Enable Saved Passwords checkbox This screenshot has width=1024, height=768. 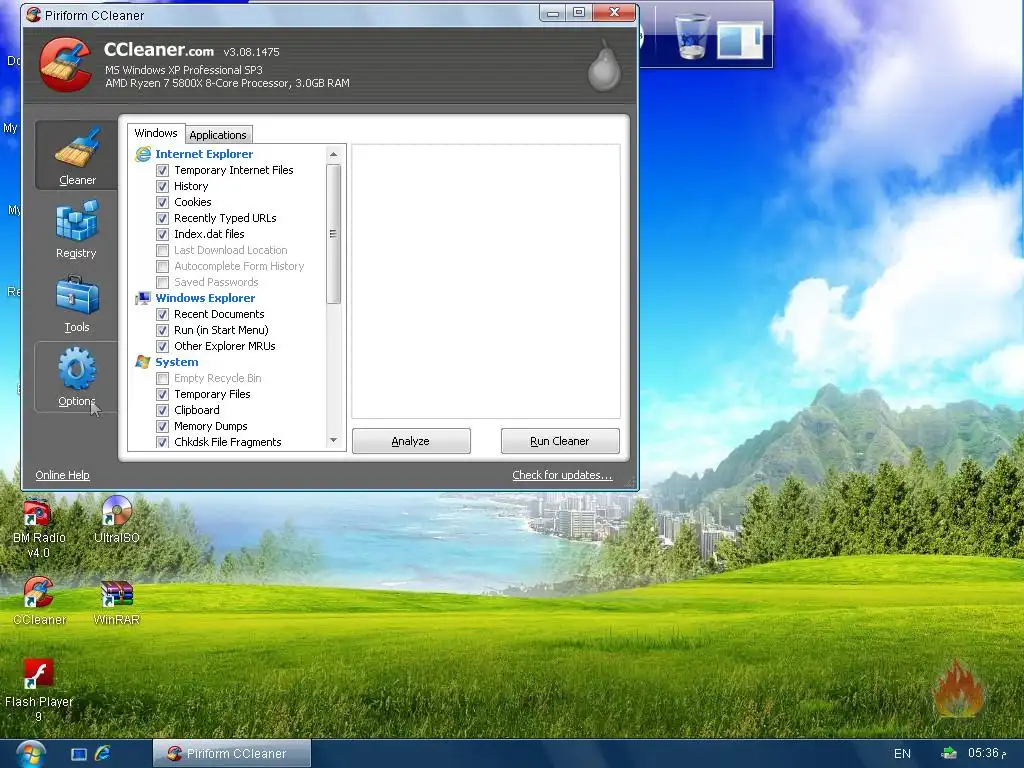(163, 283)
